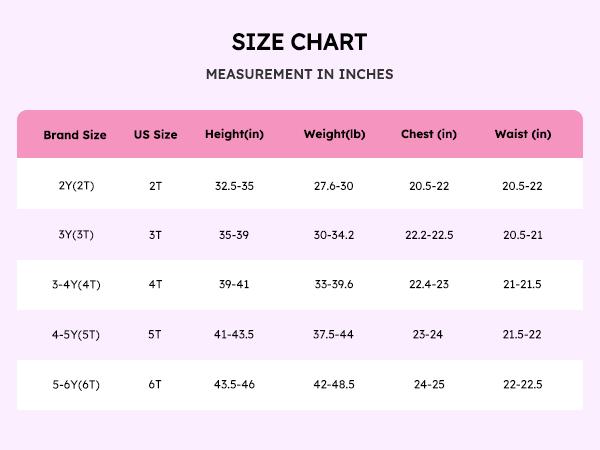Select the 22.4-23 chest value

coord(428,285)
